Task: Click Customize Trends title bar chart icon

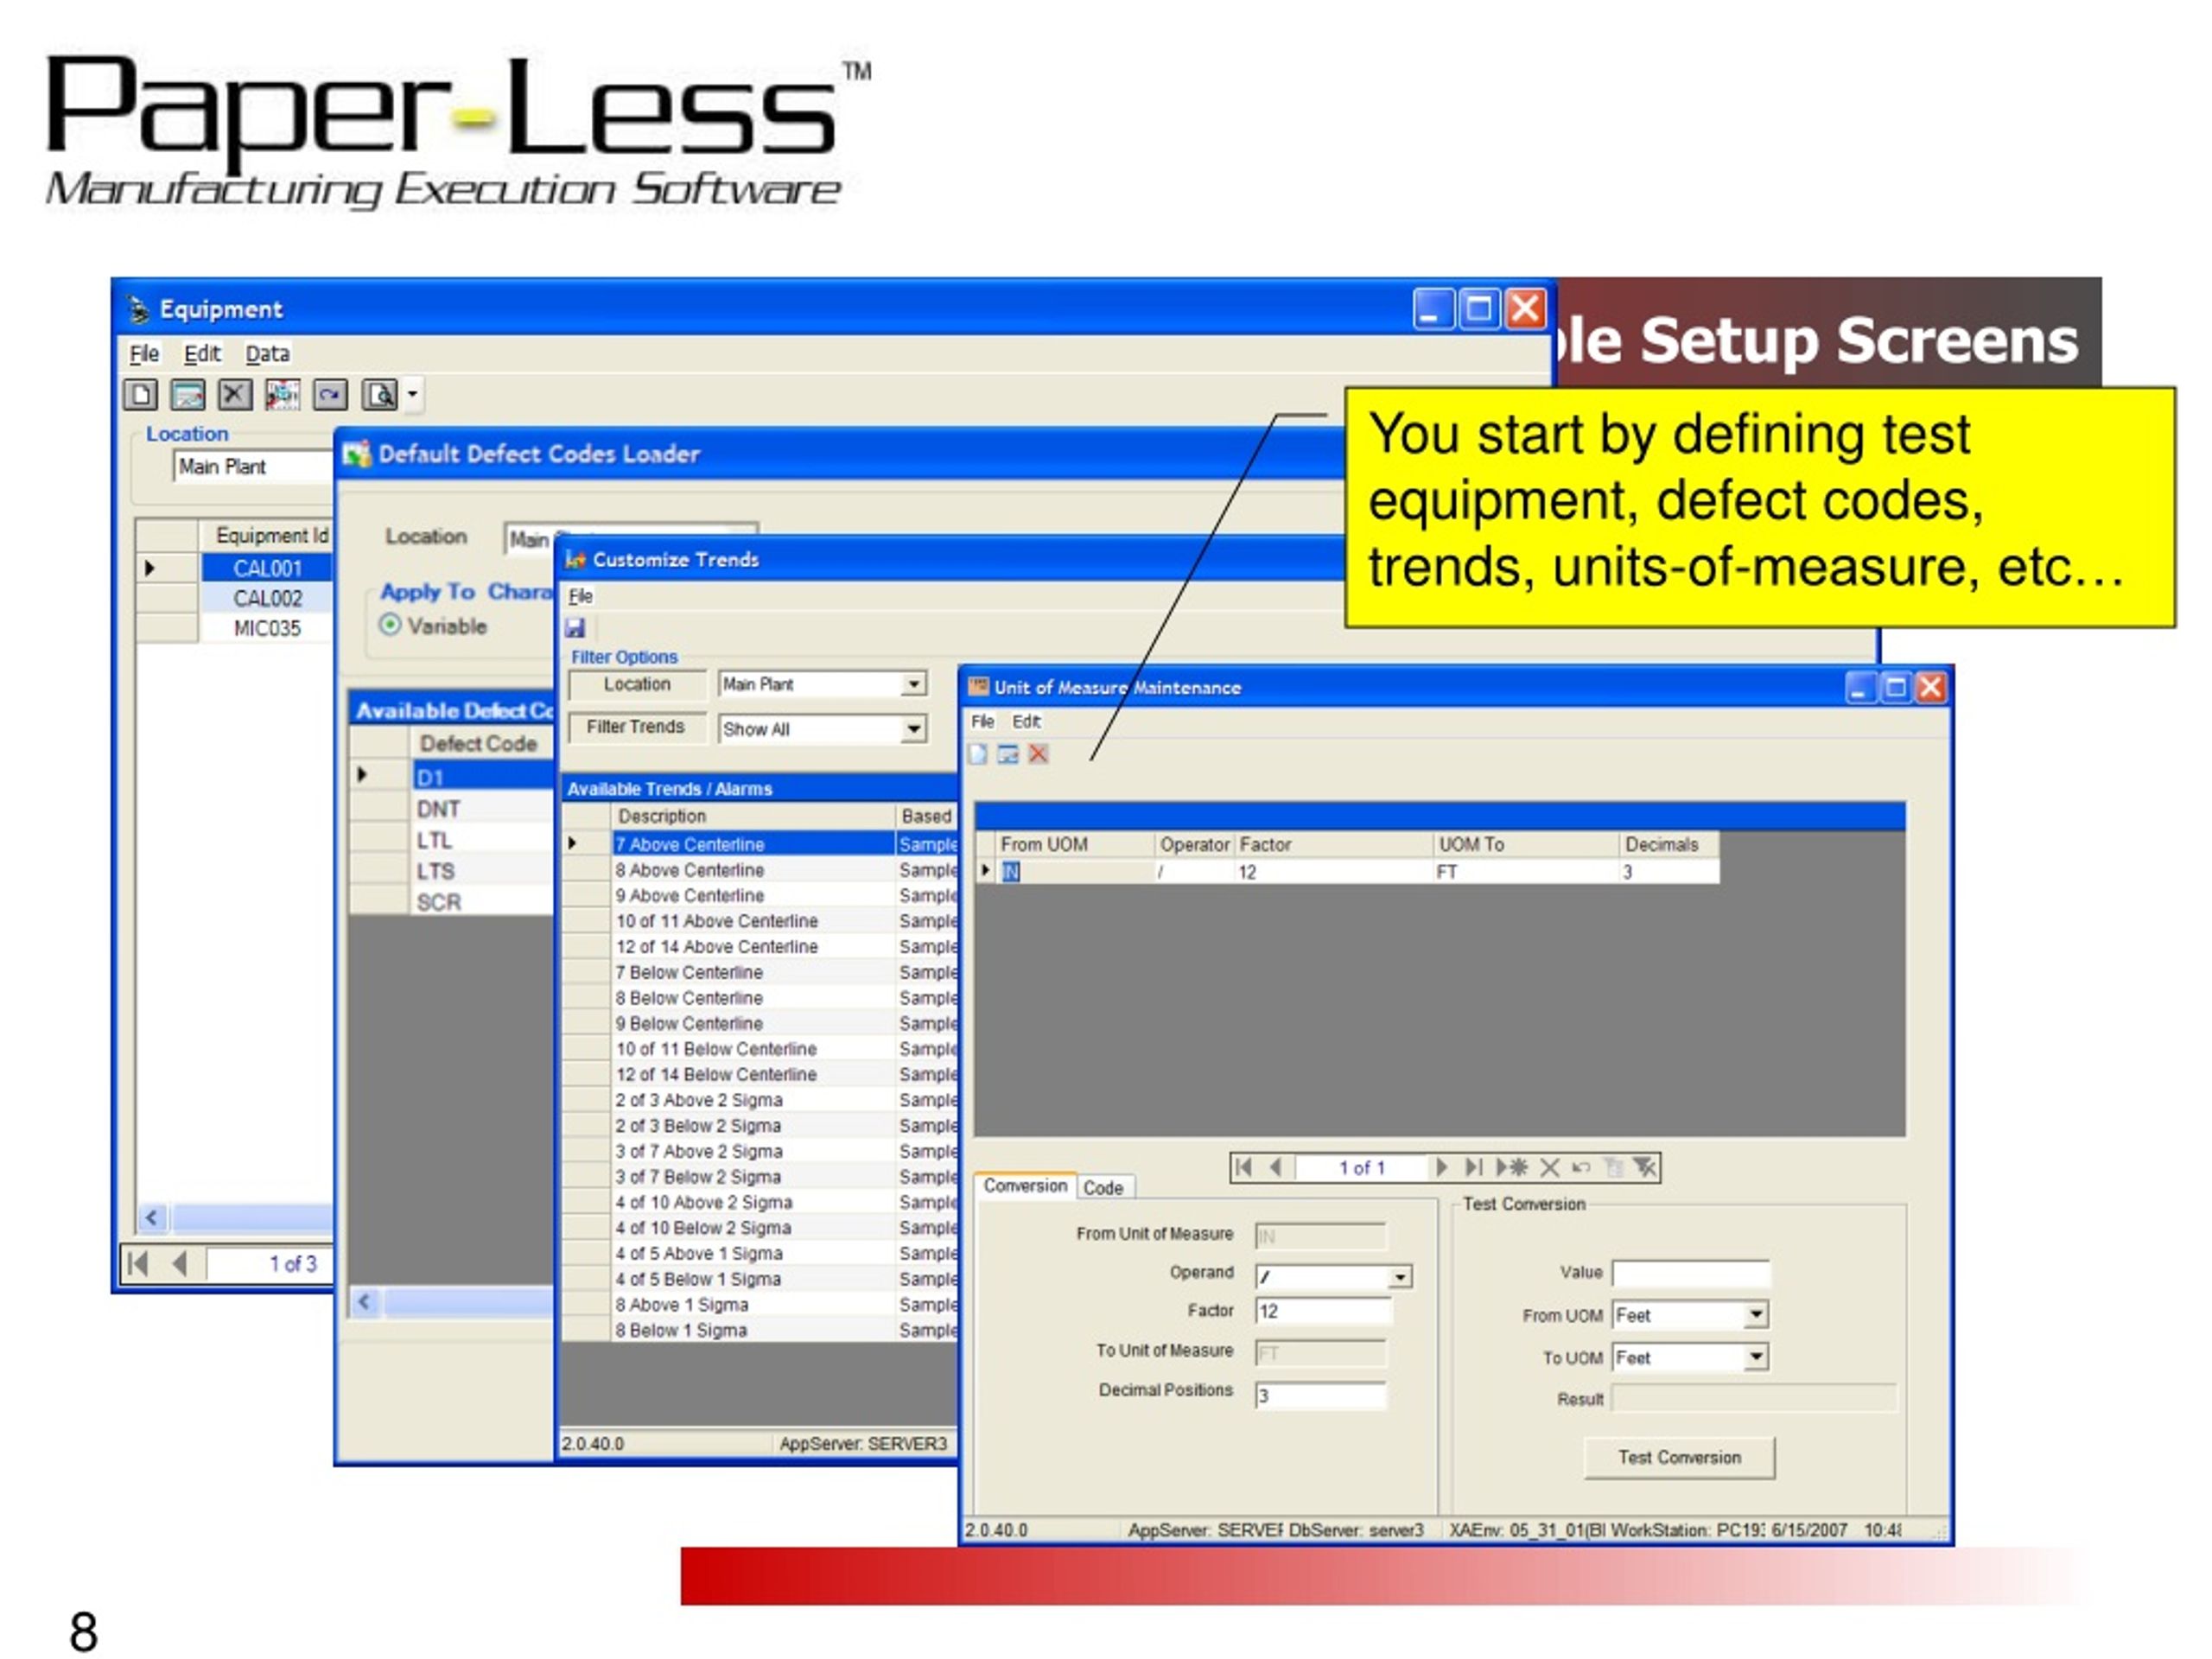Action: click(x=575, y=560)
